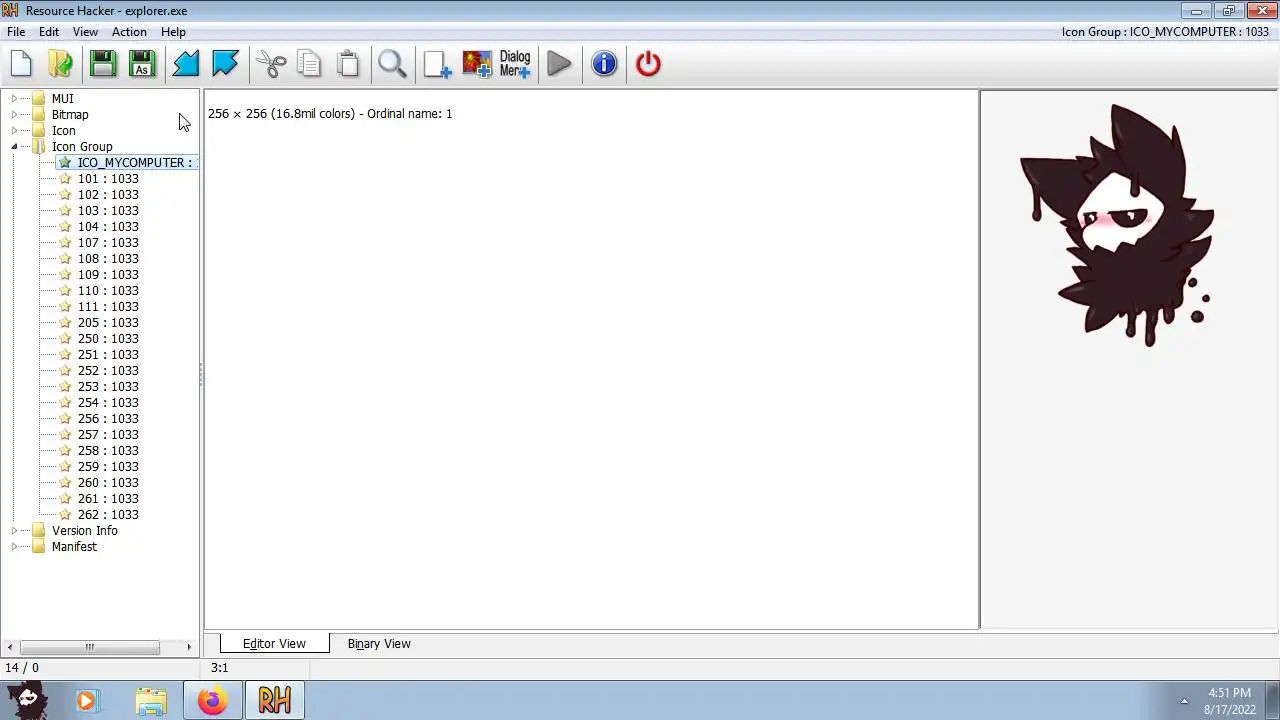Select tree item 103 : 1033
This screenshot has width=1280, height=720.
pyautogui.click(x=108, y=210)
